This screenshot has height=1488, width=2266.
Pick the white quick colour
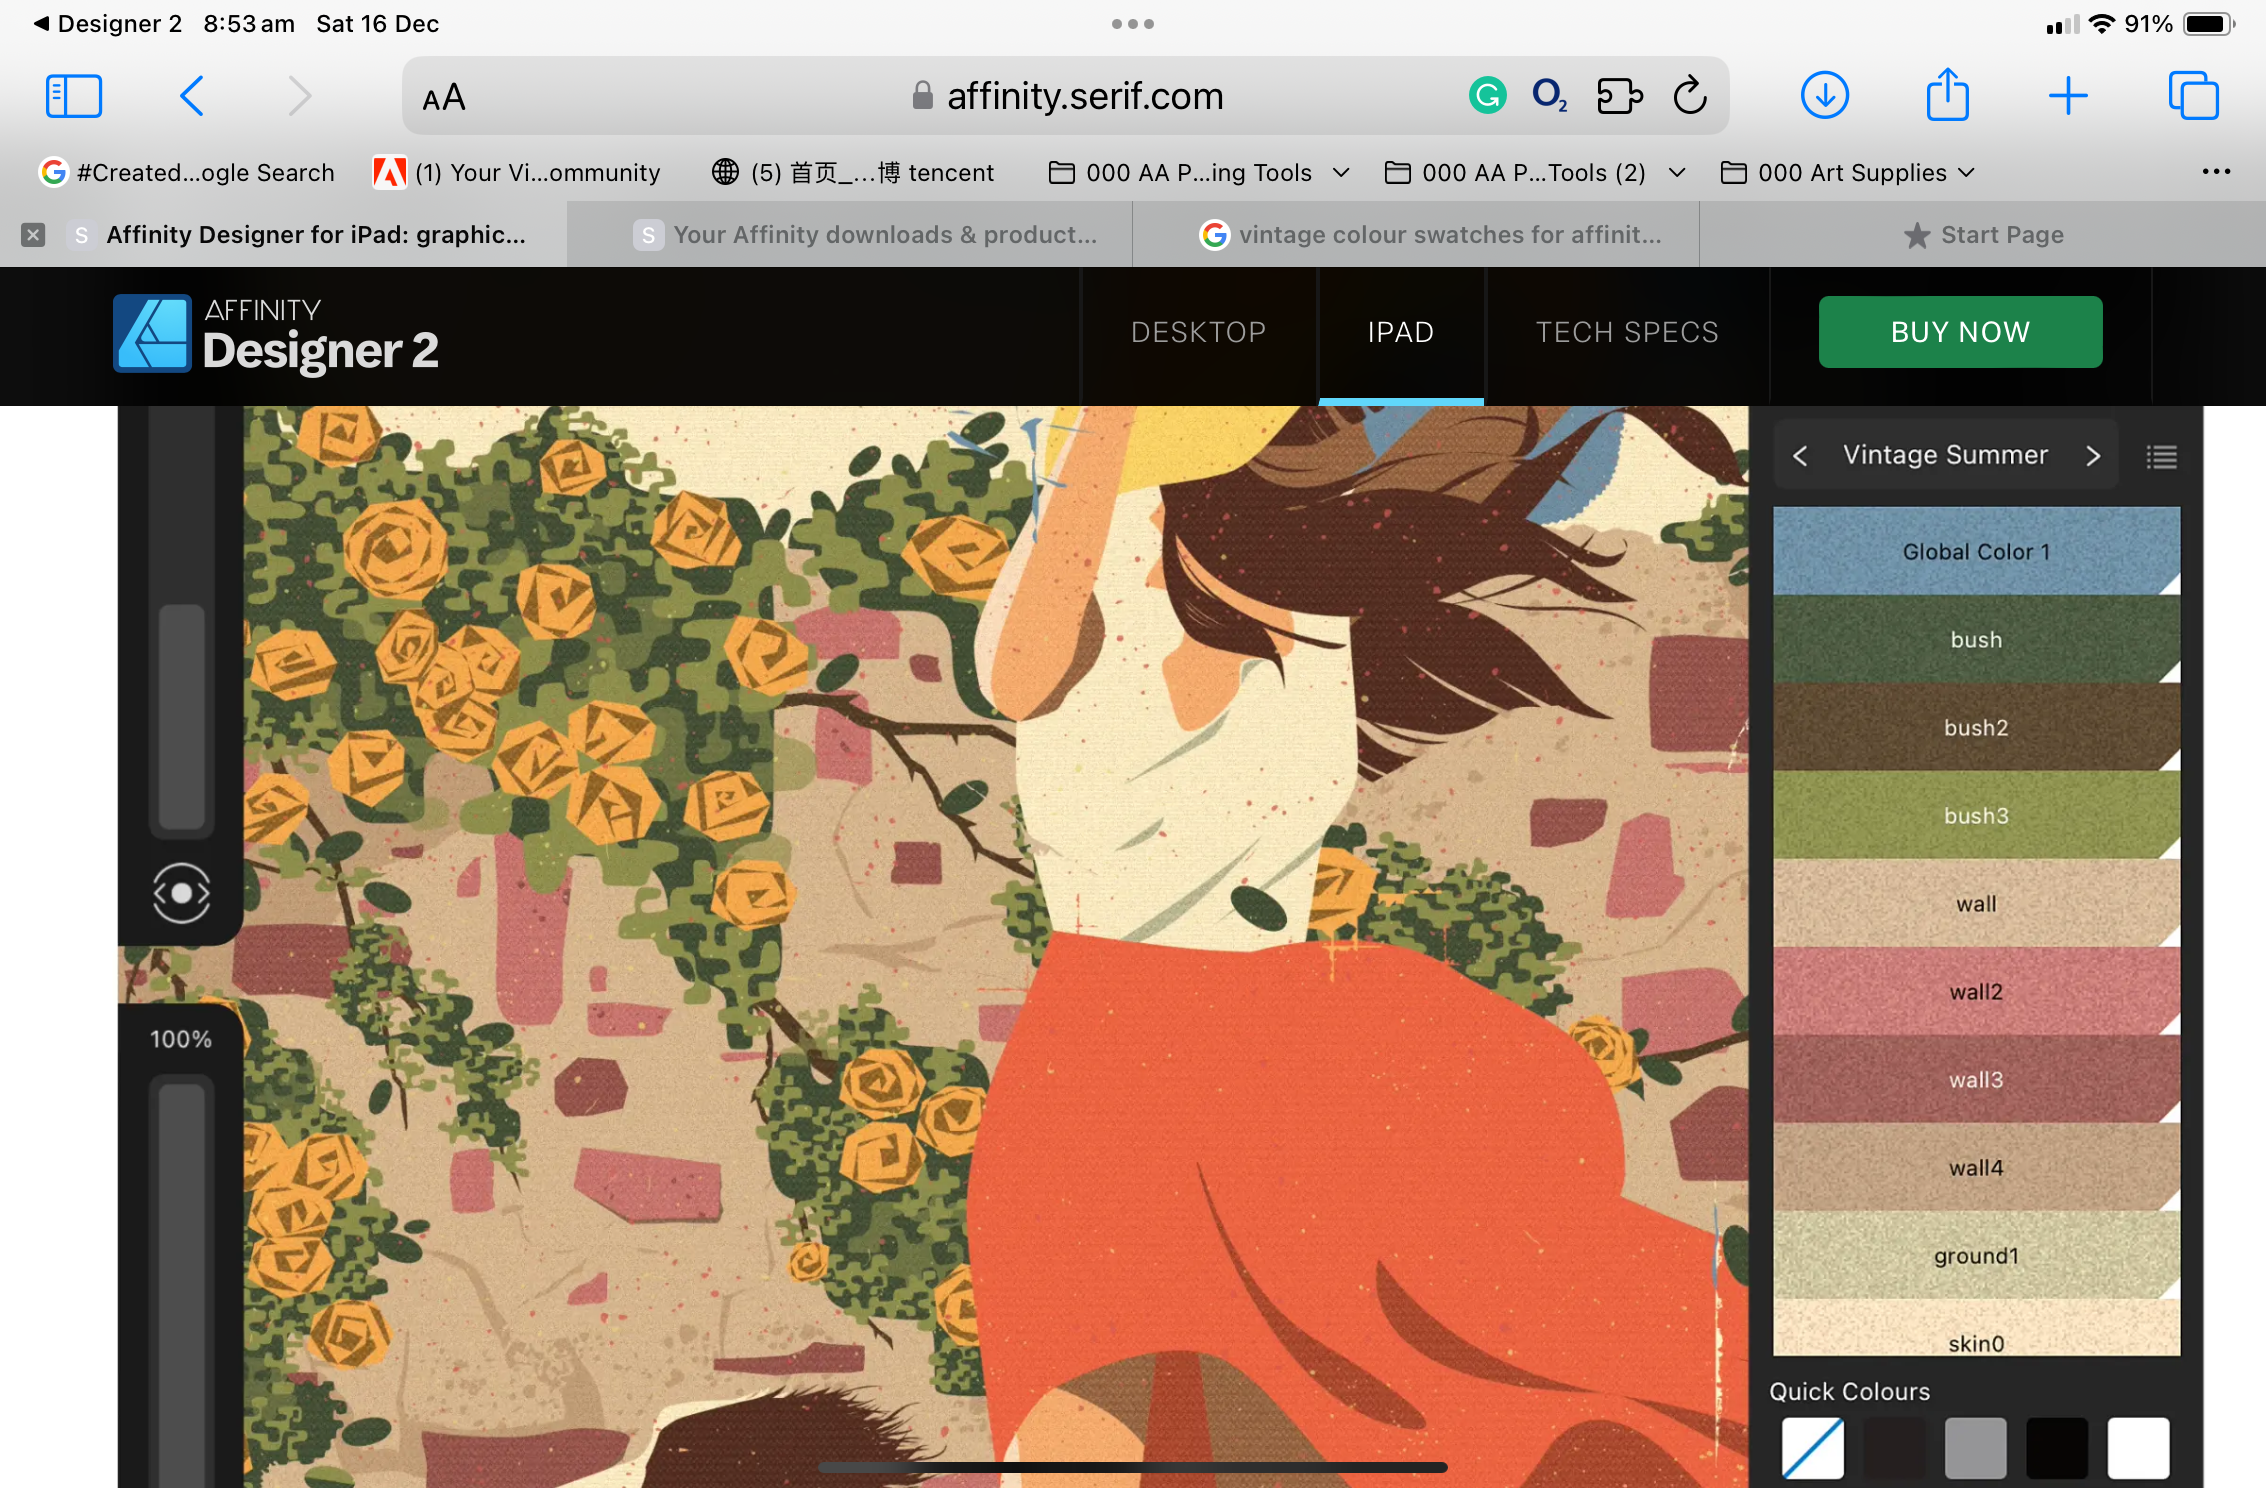(2138, 1448)
